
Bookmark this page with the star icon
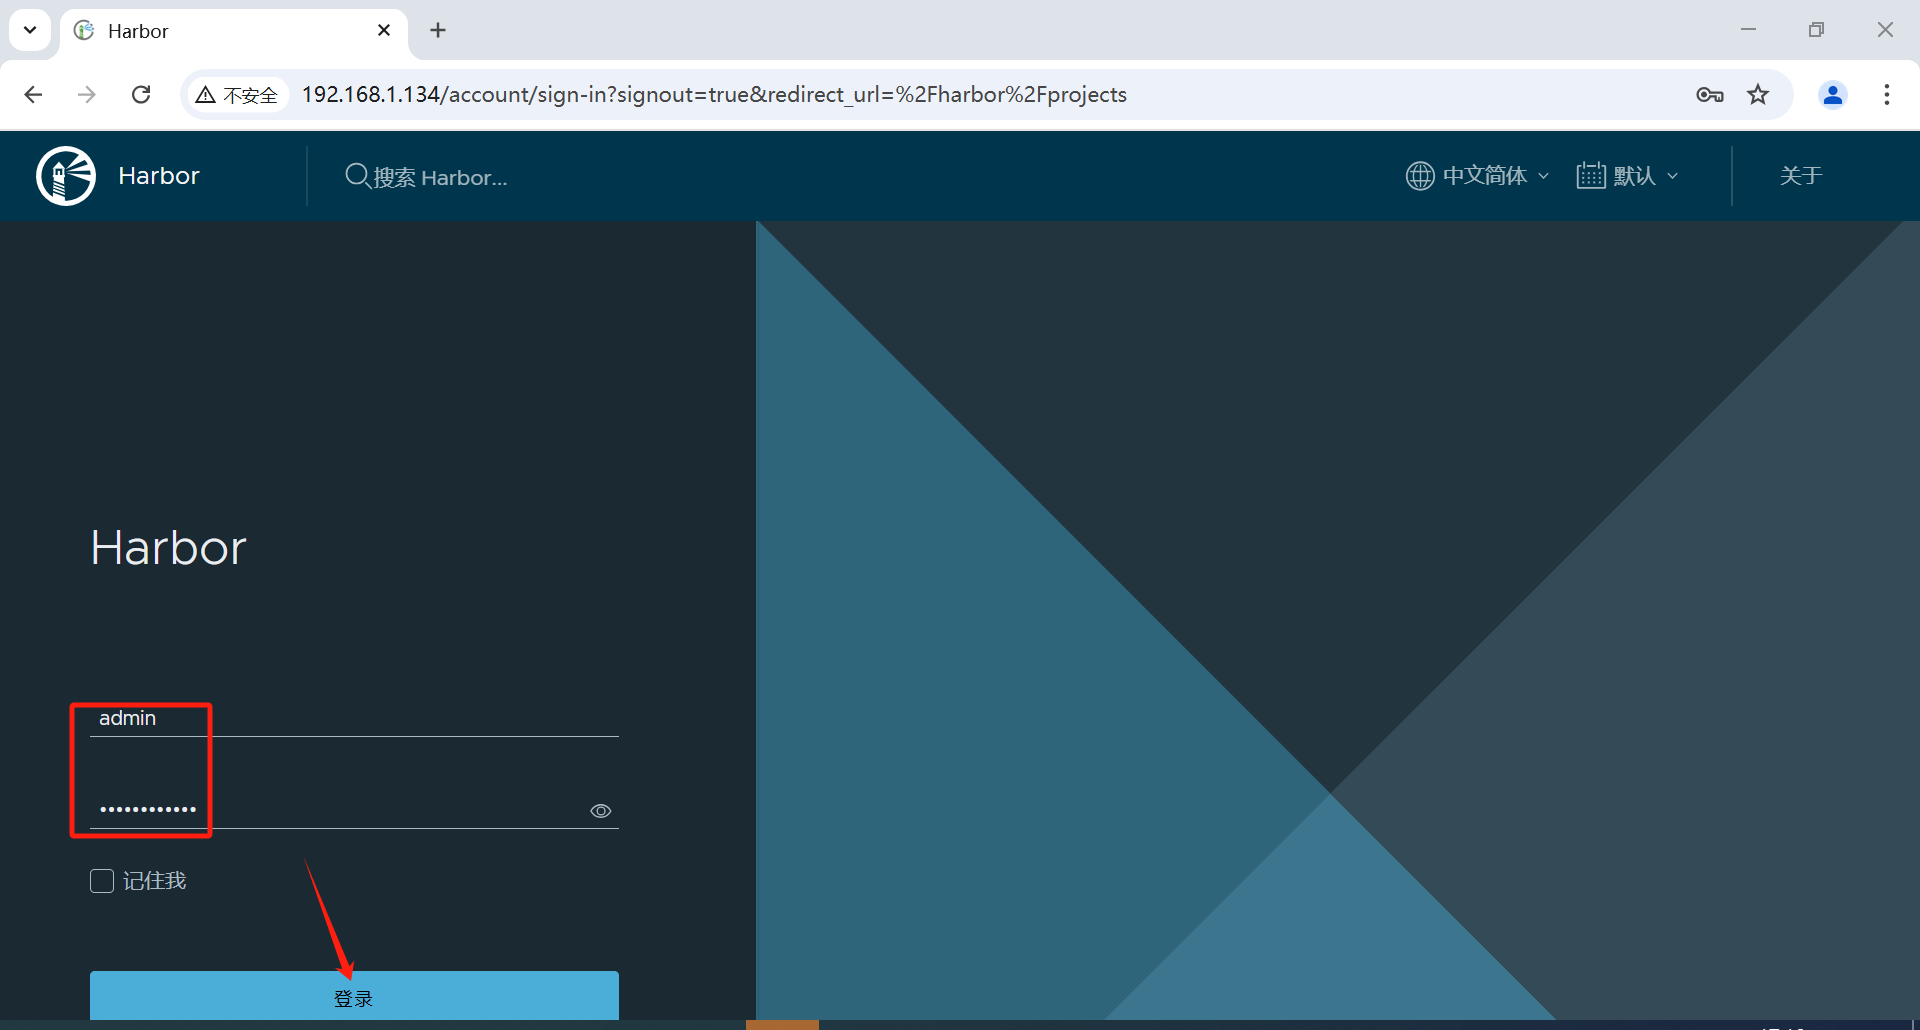[x=1758, y=95]
